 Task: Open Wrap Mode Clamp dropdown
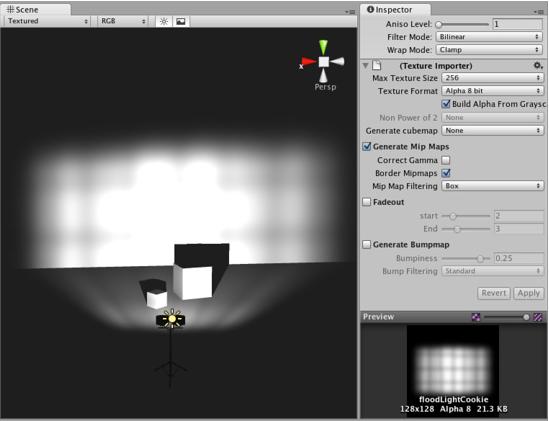pos(489,50)
